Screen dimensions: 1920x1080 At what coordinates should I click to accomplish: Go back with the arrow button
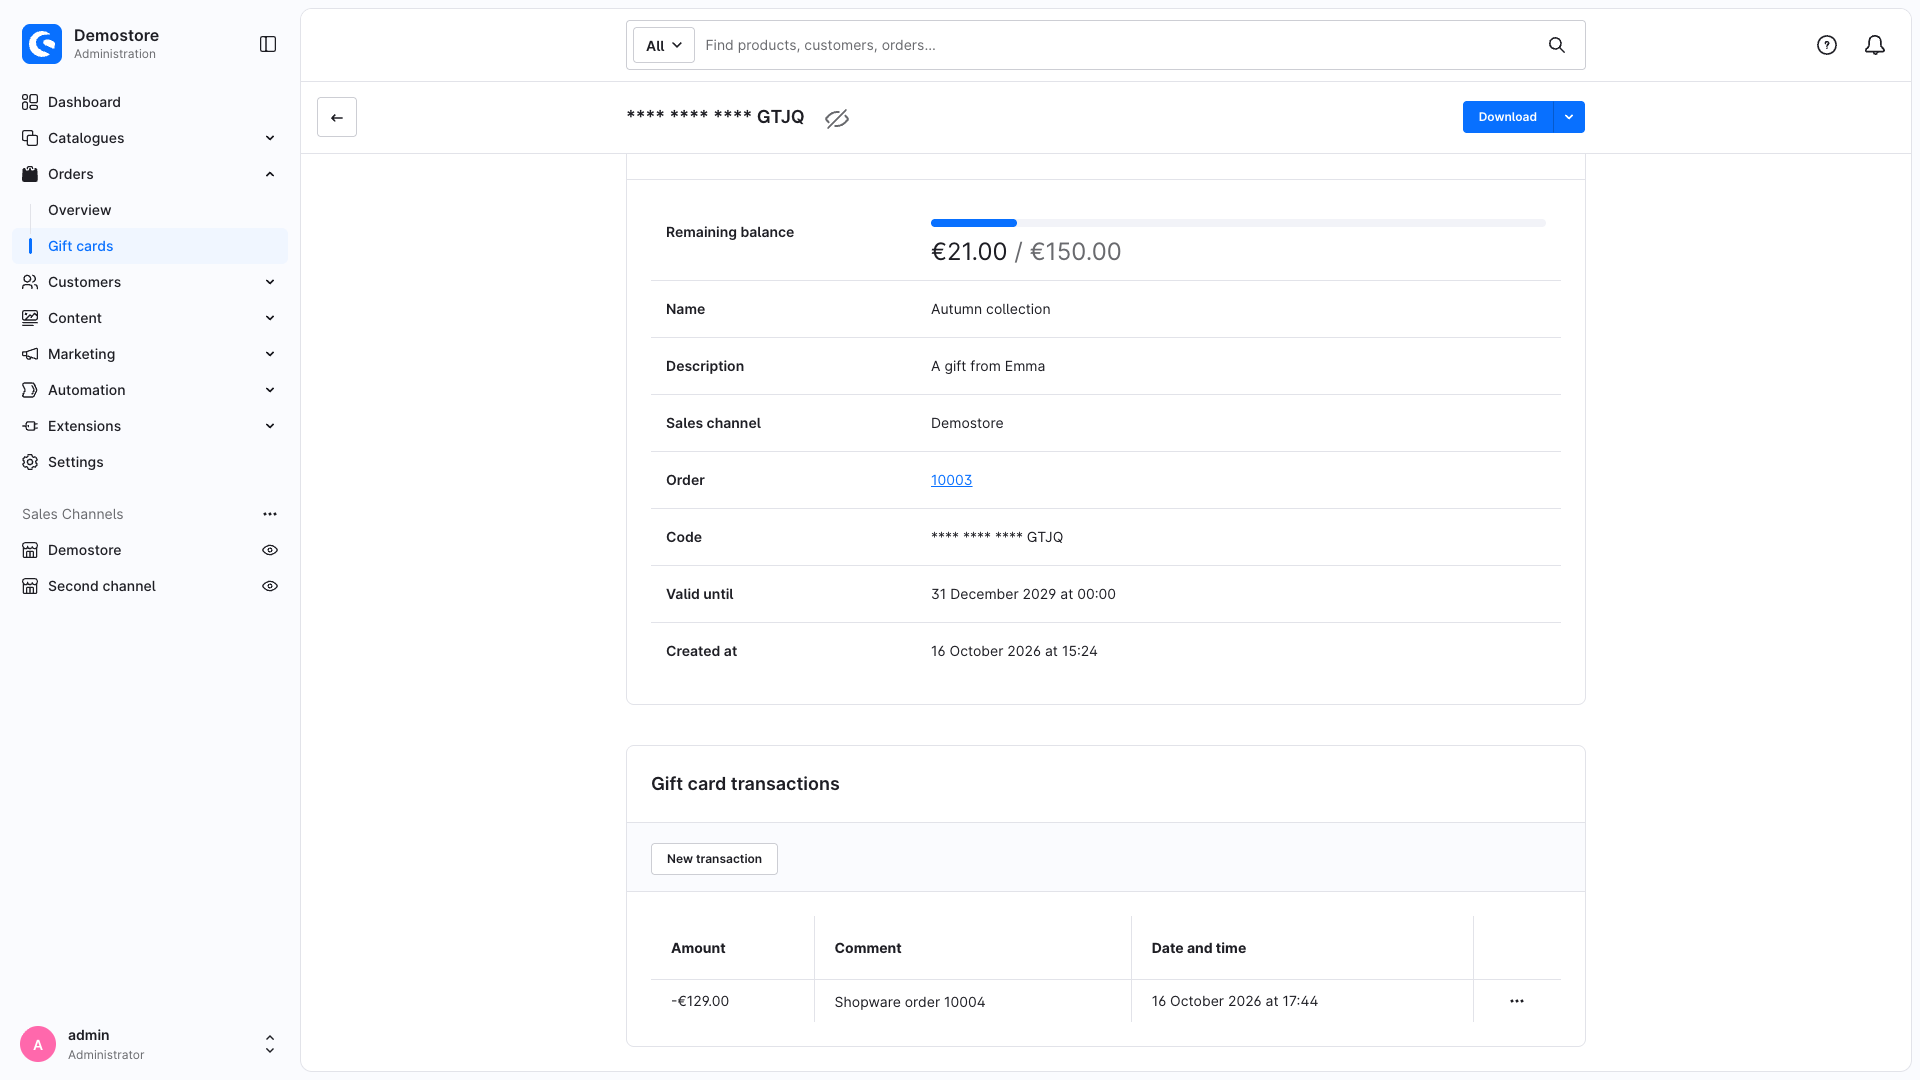pyautogui.click(x=337, y=117)
